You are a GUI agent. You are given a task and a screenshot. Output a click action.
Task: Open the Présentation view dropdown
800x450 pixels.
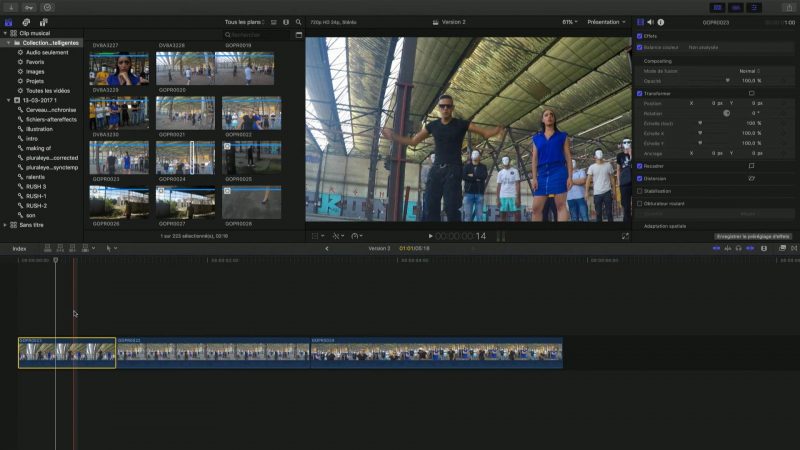coord(606,22)
